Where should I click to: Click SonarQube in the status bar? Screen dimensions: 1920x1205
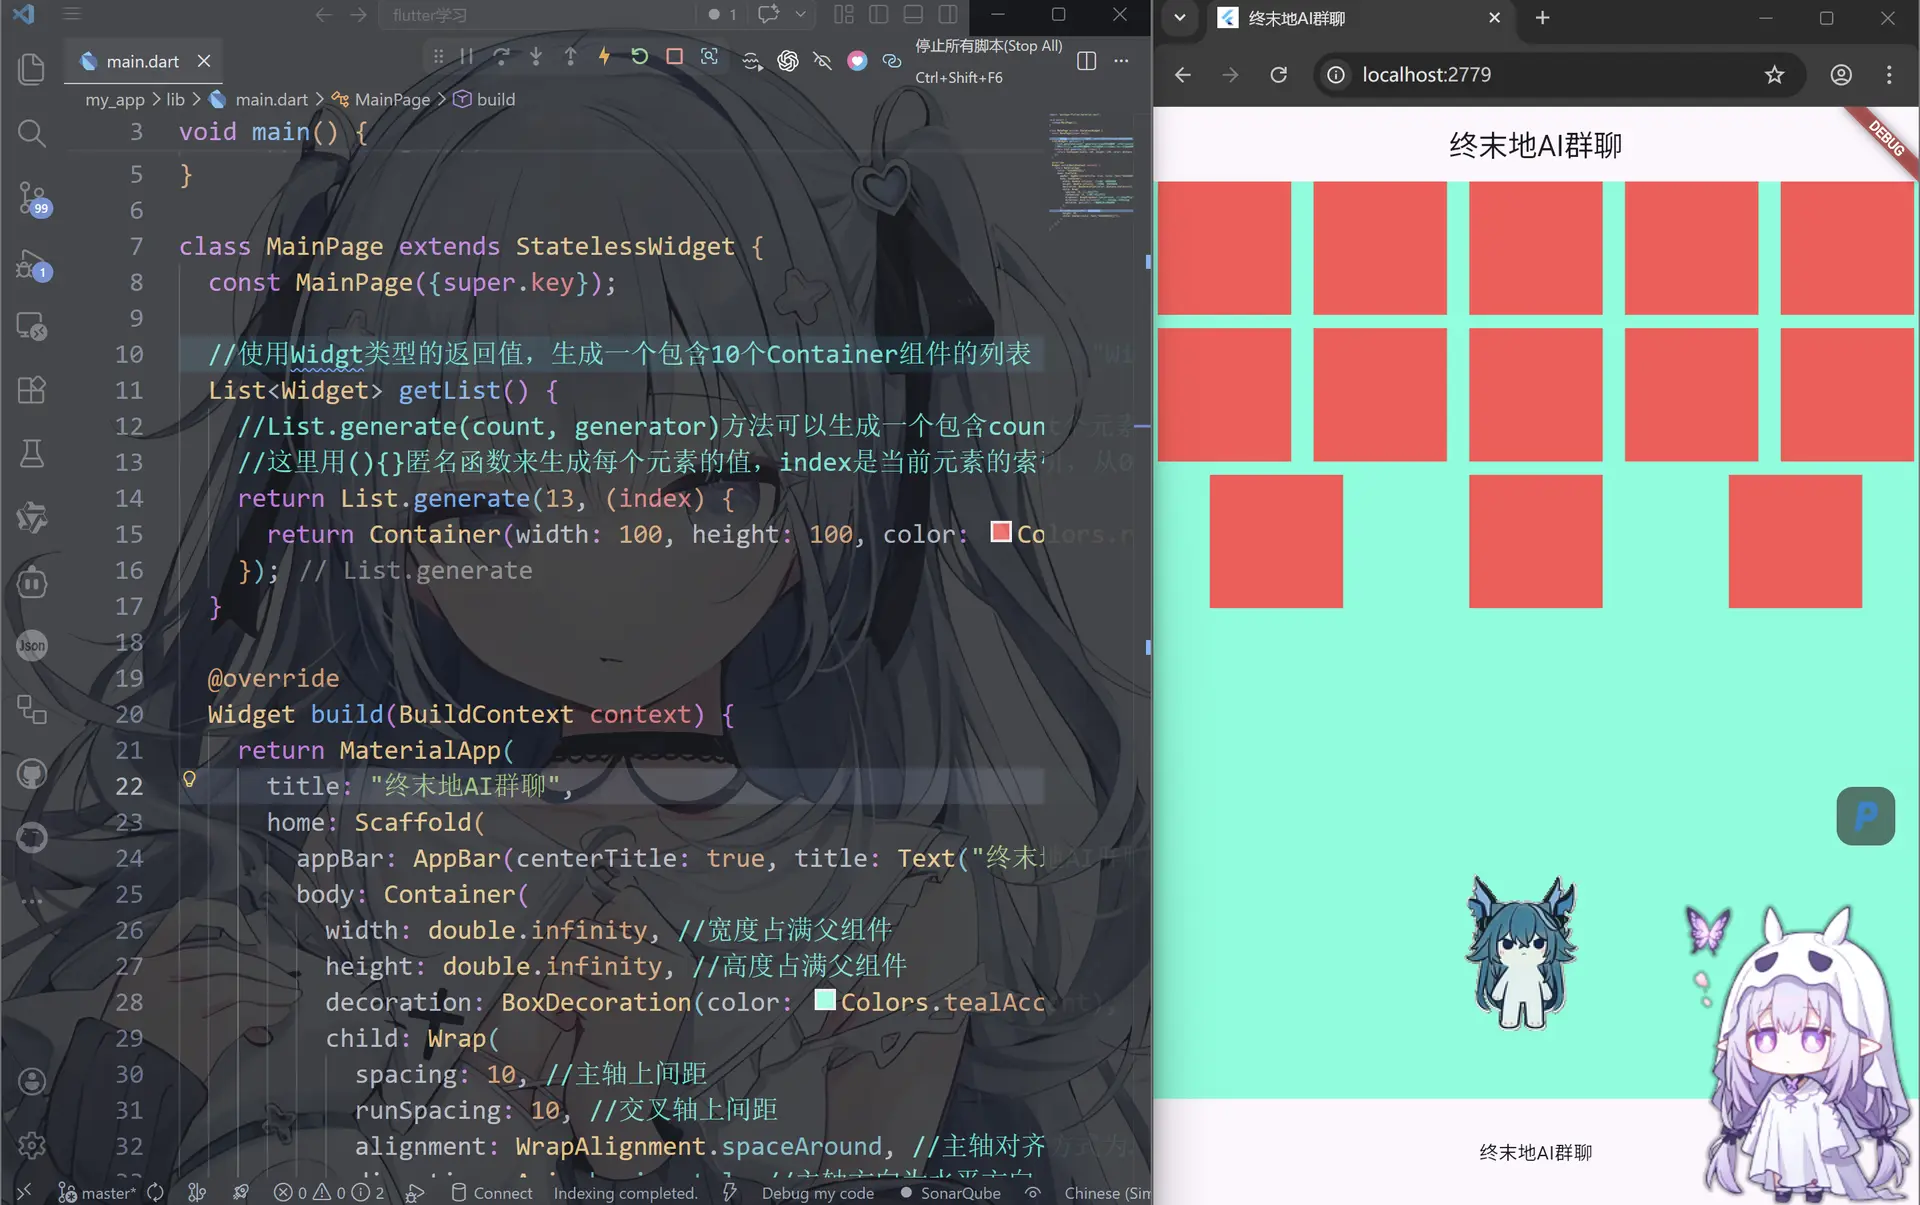pyautogui.click(x=950, y=1192)
